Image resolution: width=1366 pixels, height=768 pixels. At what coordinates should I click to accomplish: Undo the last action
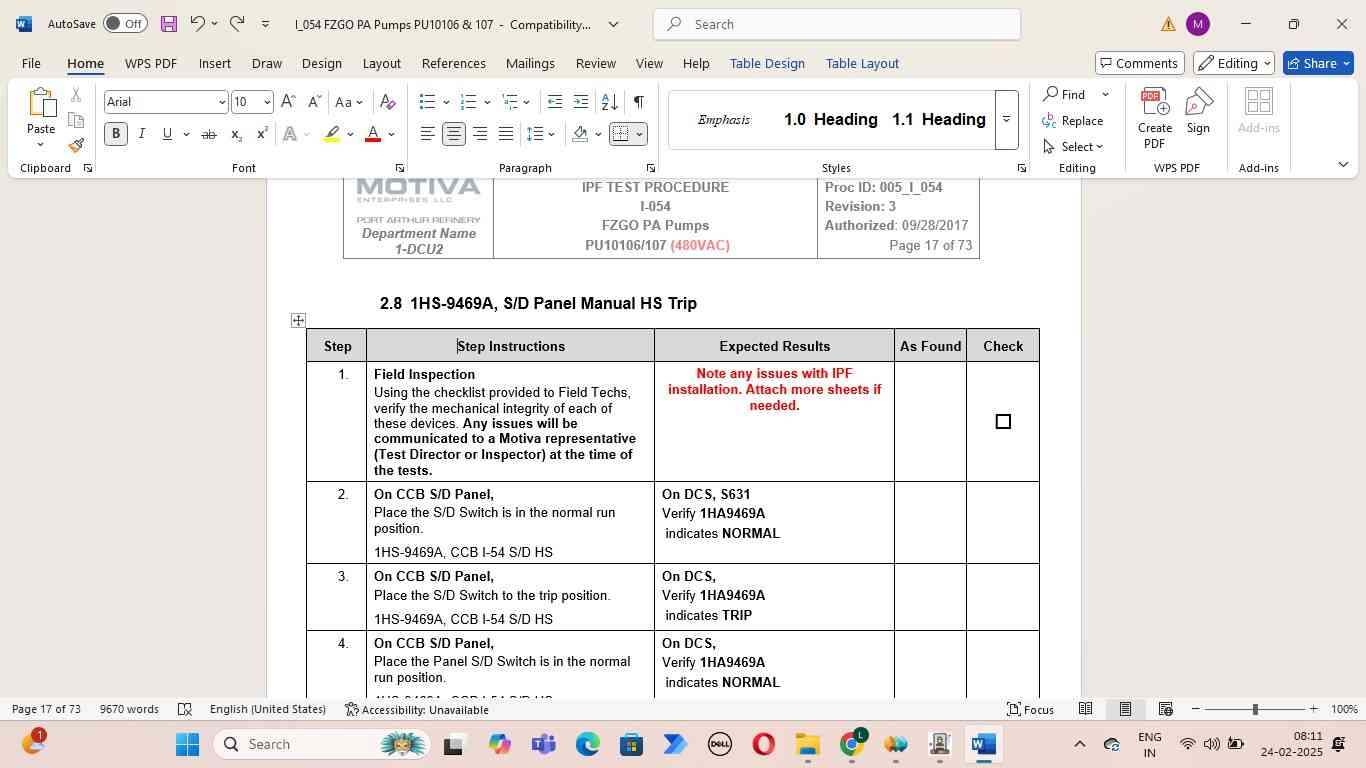pos(197,23)
